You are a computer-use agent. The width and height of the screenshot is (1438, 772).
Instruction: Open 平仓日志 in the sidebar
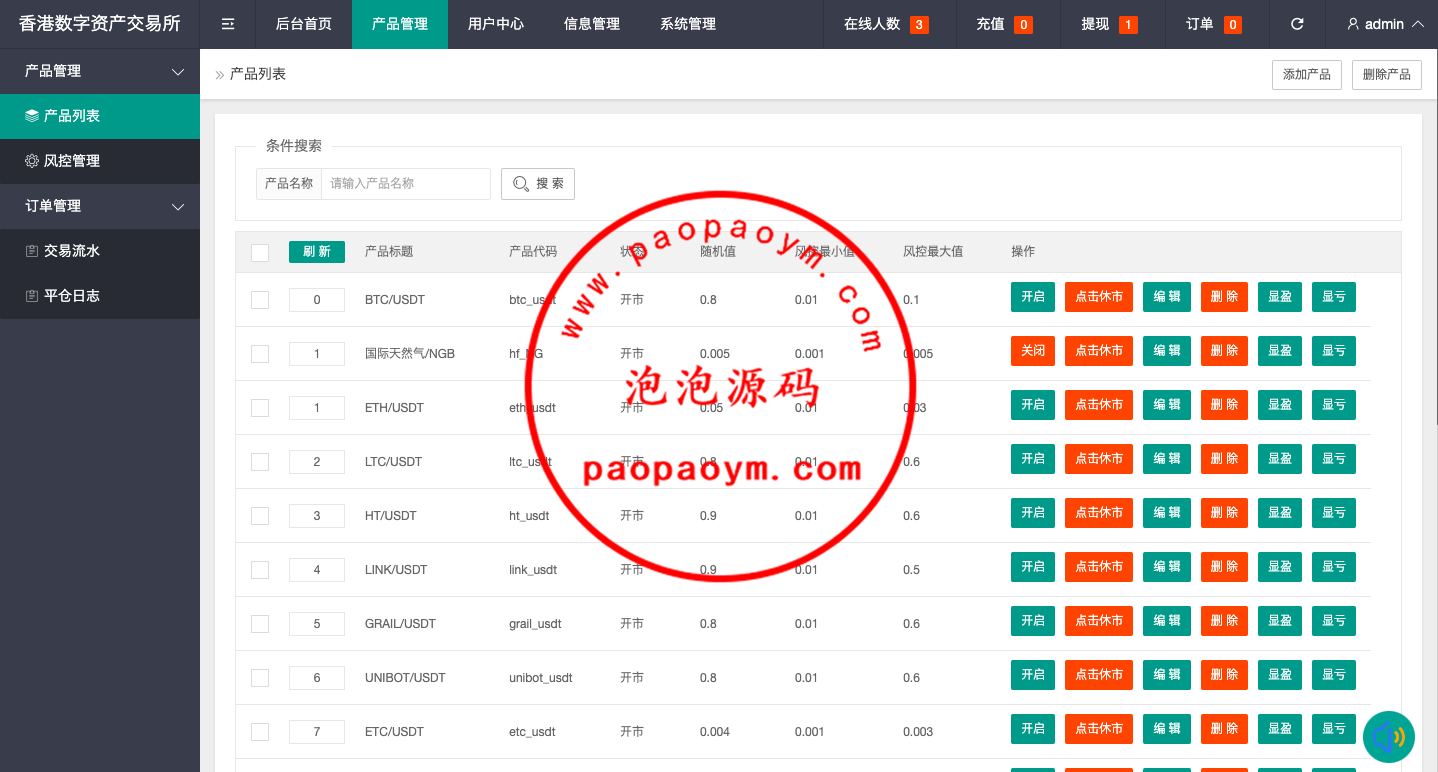[100, 296]
